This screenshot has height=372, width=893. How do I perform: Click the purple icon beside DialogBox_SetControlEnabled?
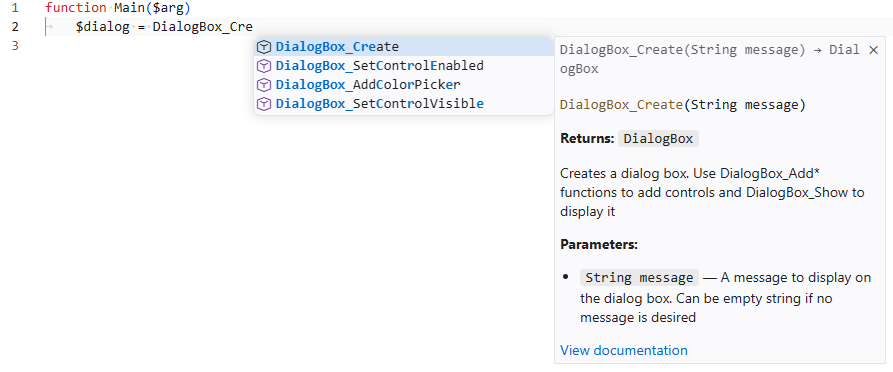point(263,66)
